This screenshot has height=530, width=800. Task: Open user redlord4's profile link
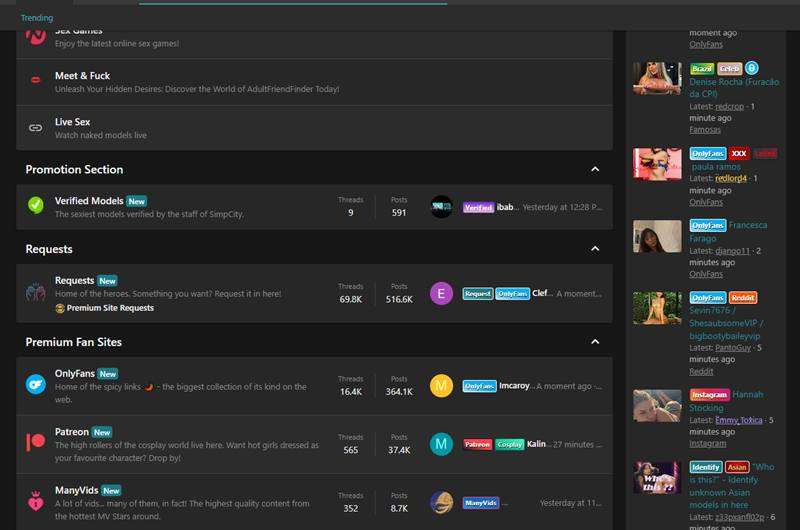tap(731, 178)
